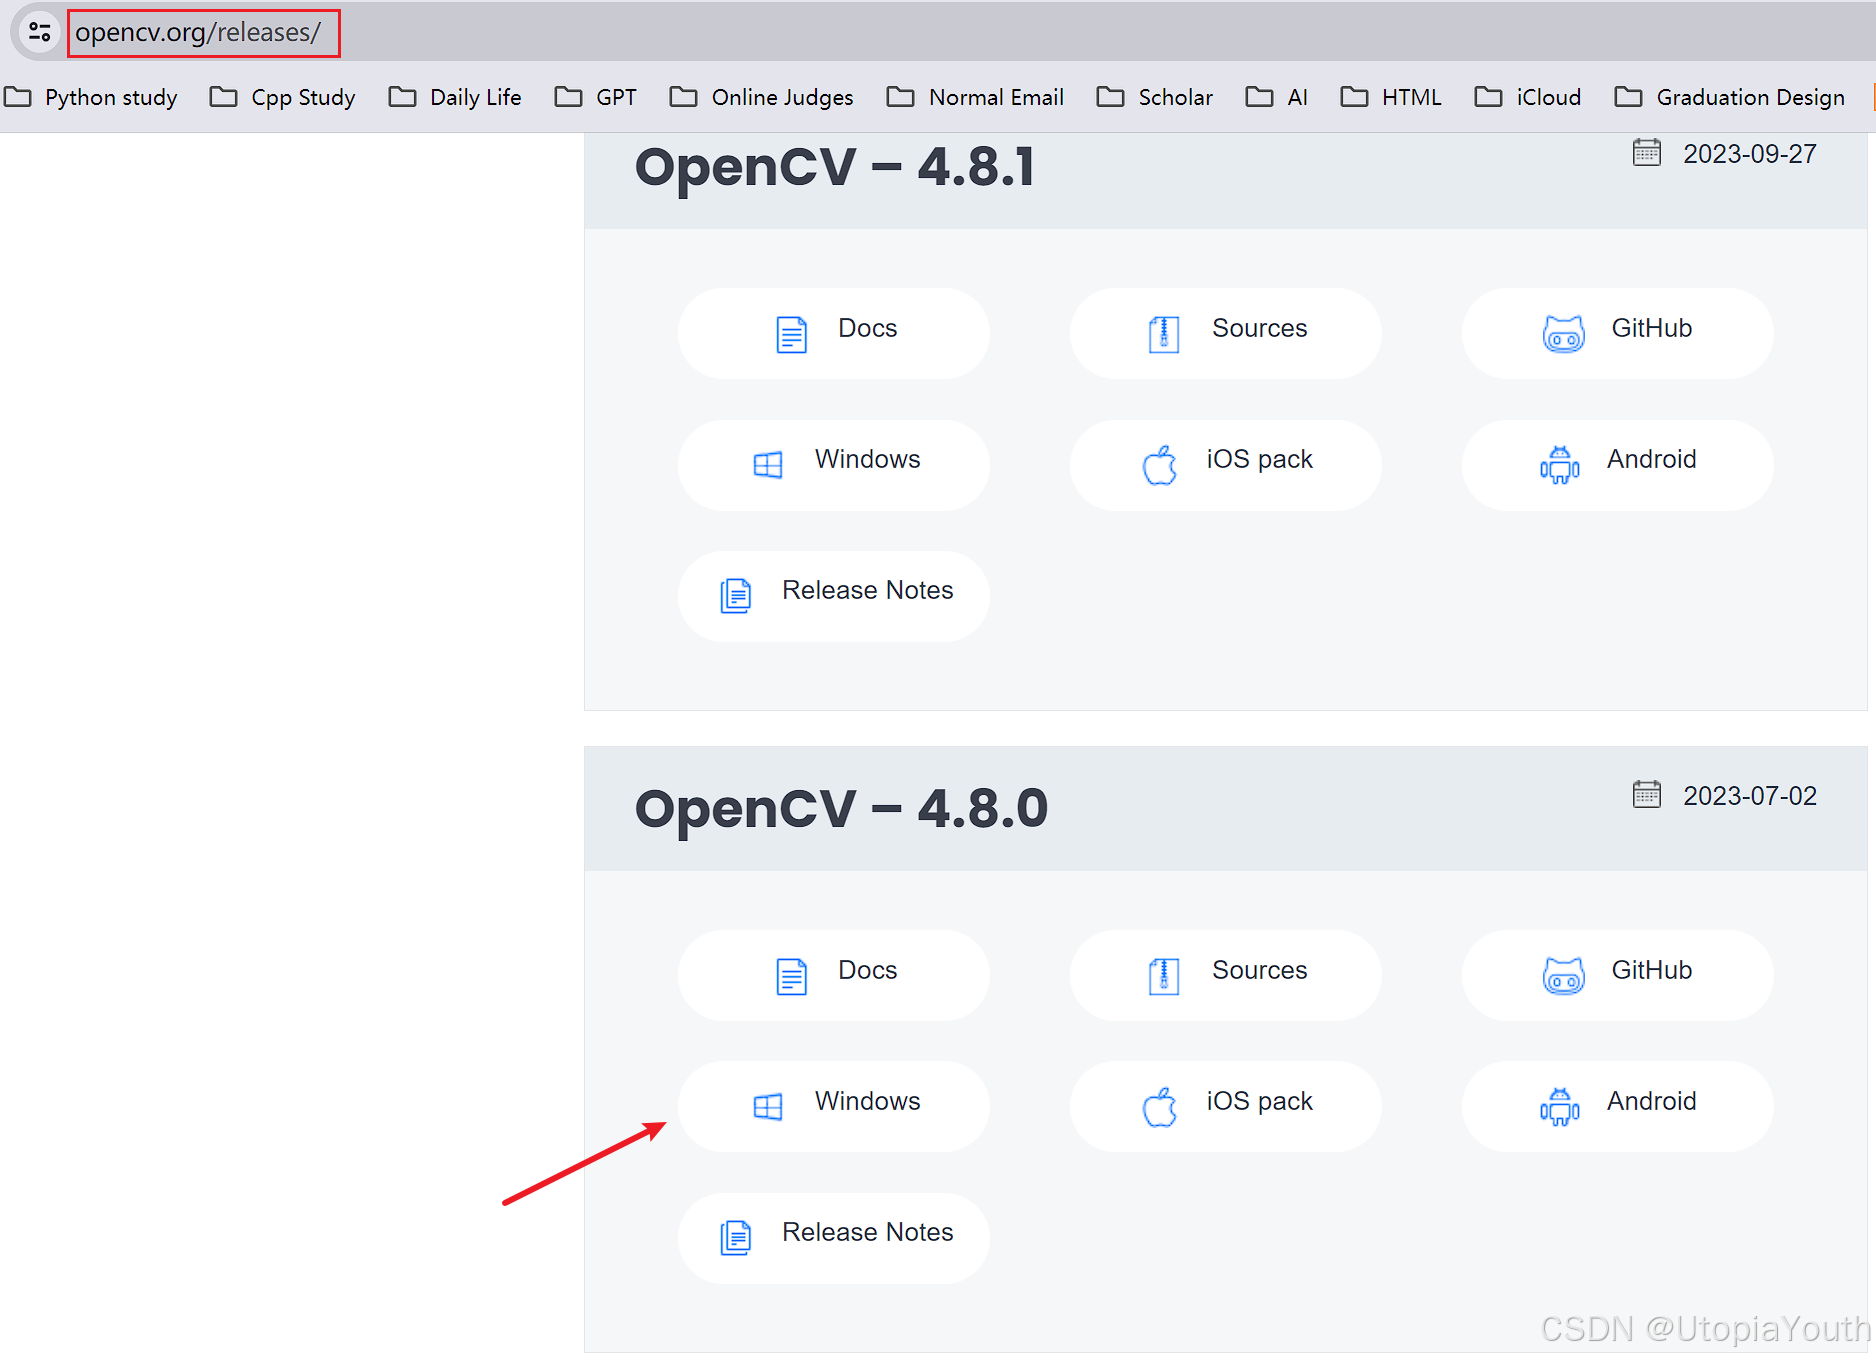Download Android package for OpenCV 4.8.0
1876x1361 pixels.
pos(1618,1106)
